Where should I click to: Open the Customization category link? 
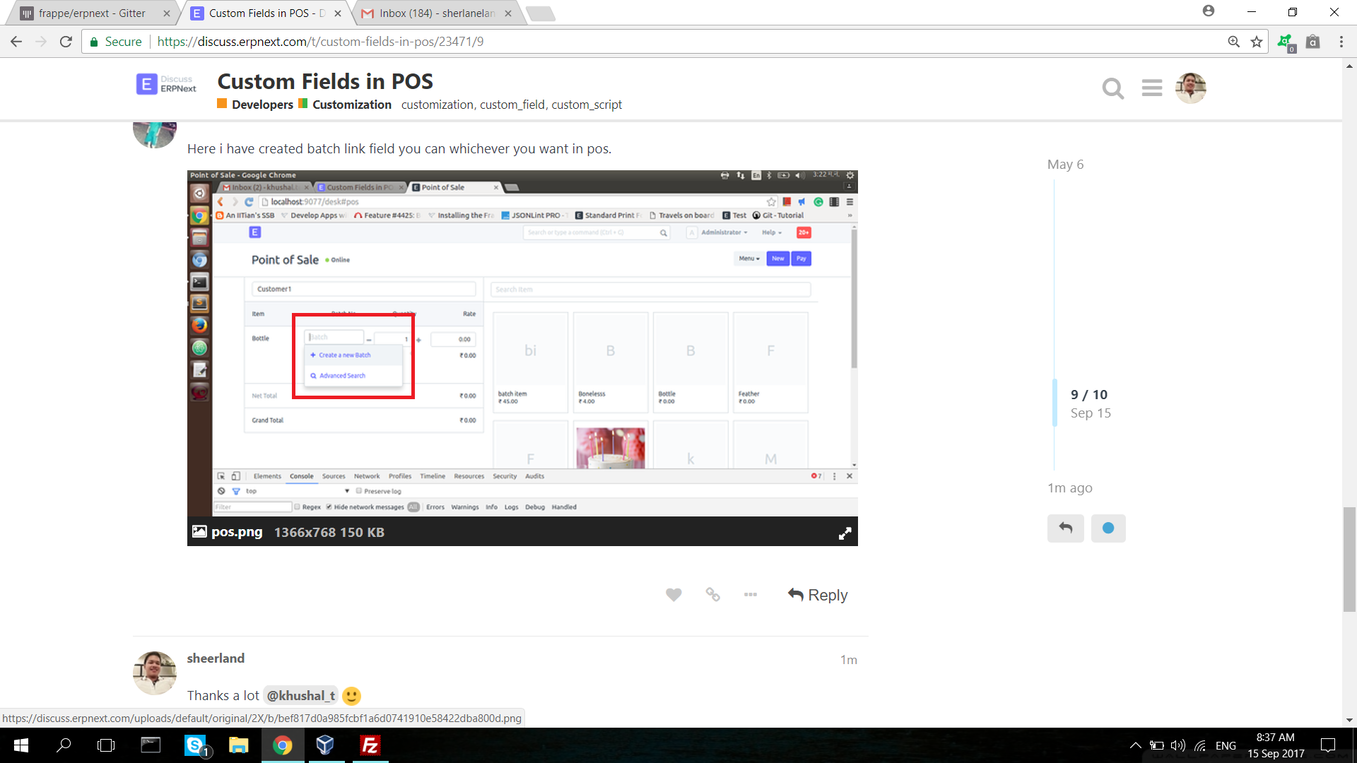[352, 104]
